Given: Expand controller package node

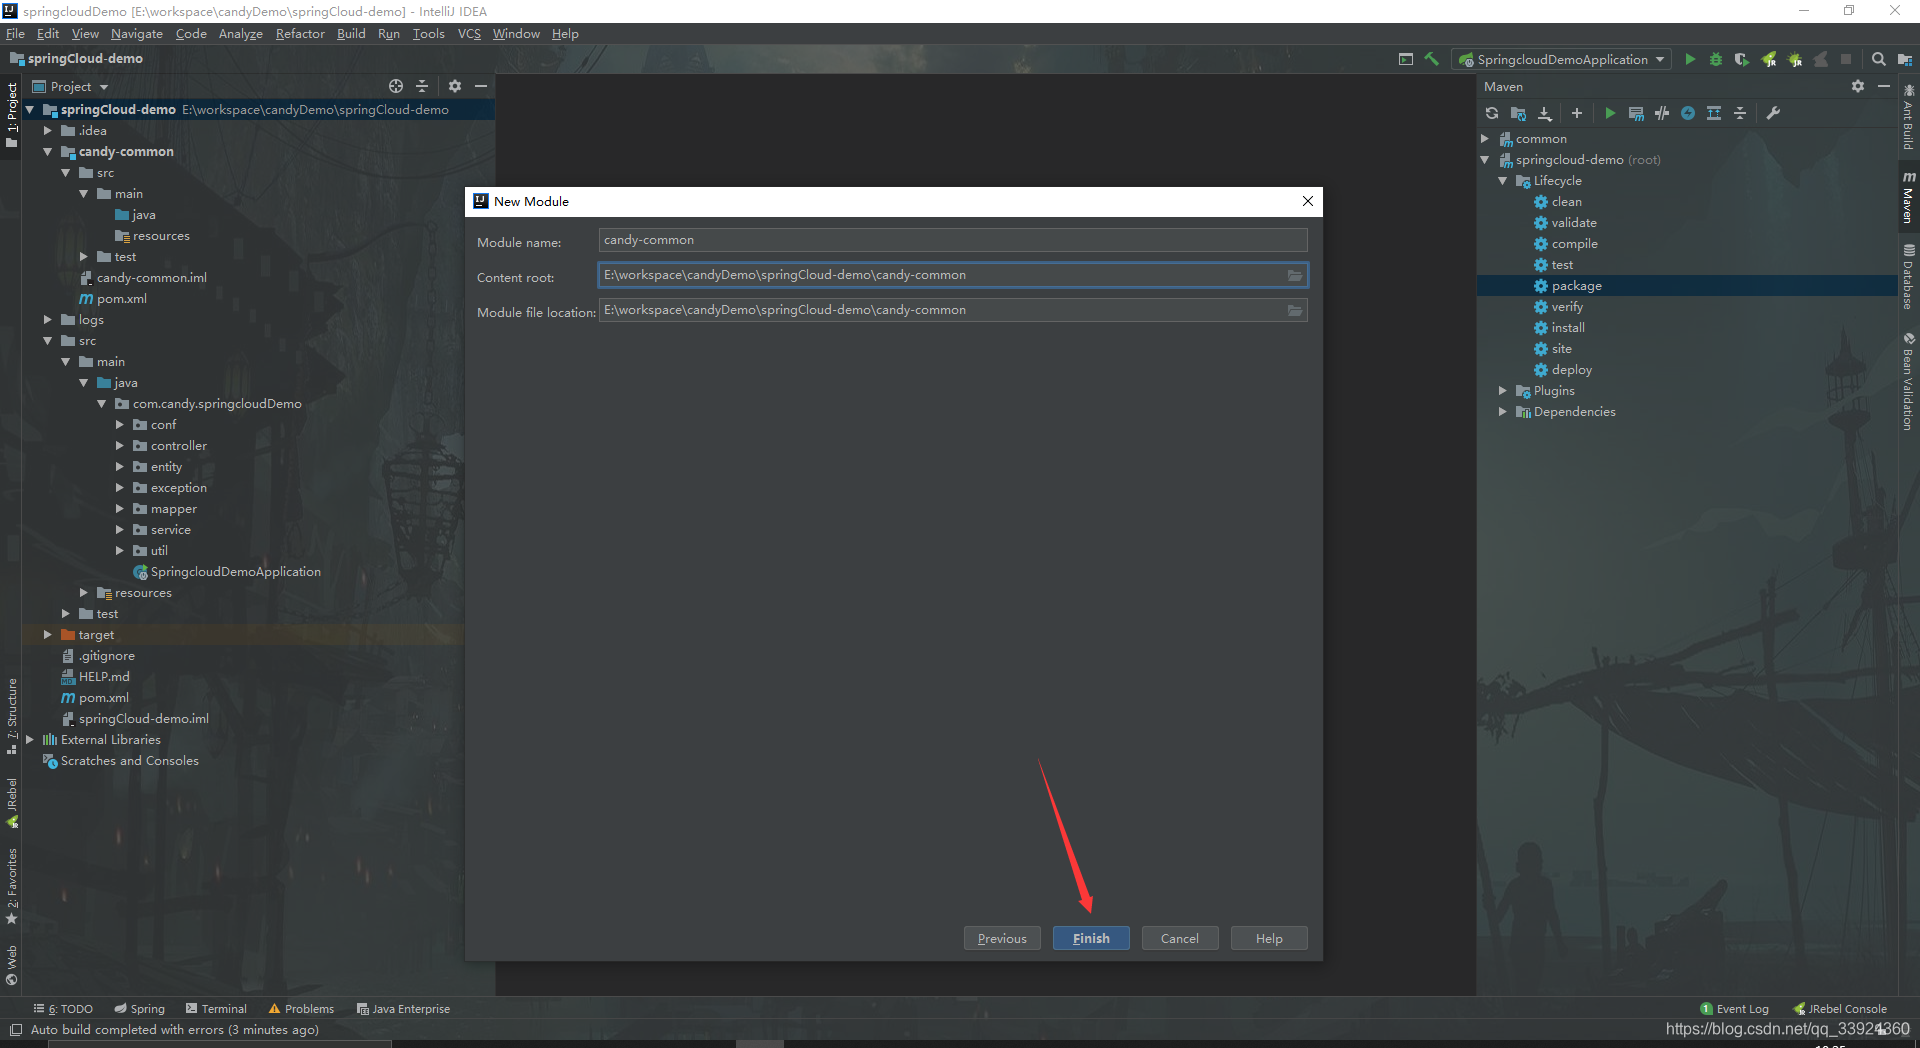Looking at the screenshot, I should click(x=120, y=446).
